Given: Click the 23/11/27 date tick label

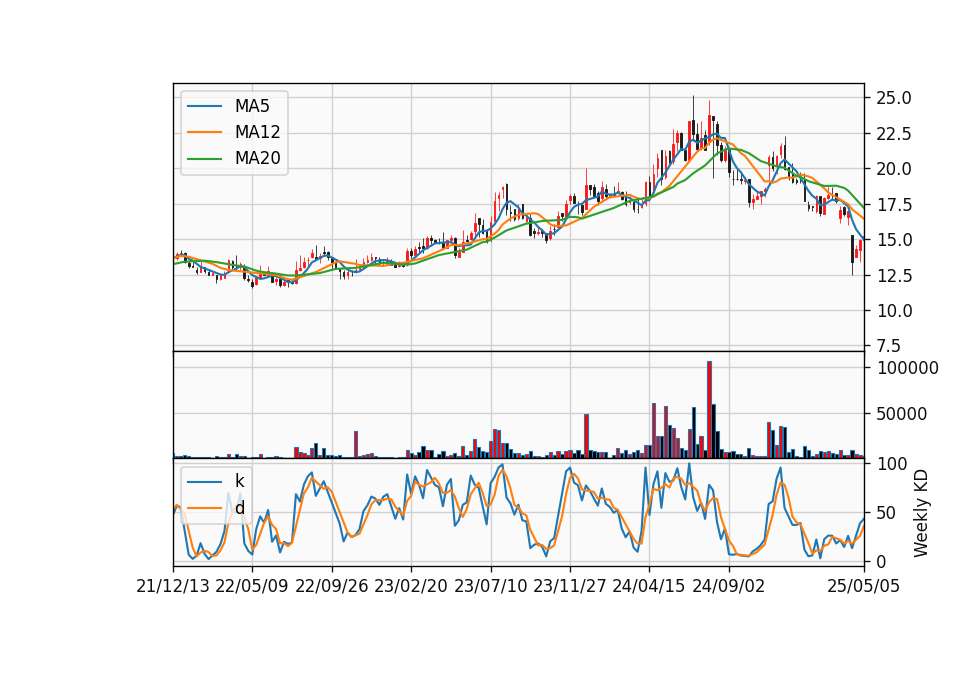Looking at the screenshot, I should (x=570, y=587).
